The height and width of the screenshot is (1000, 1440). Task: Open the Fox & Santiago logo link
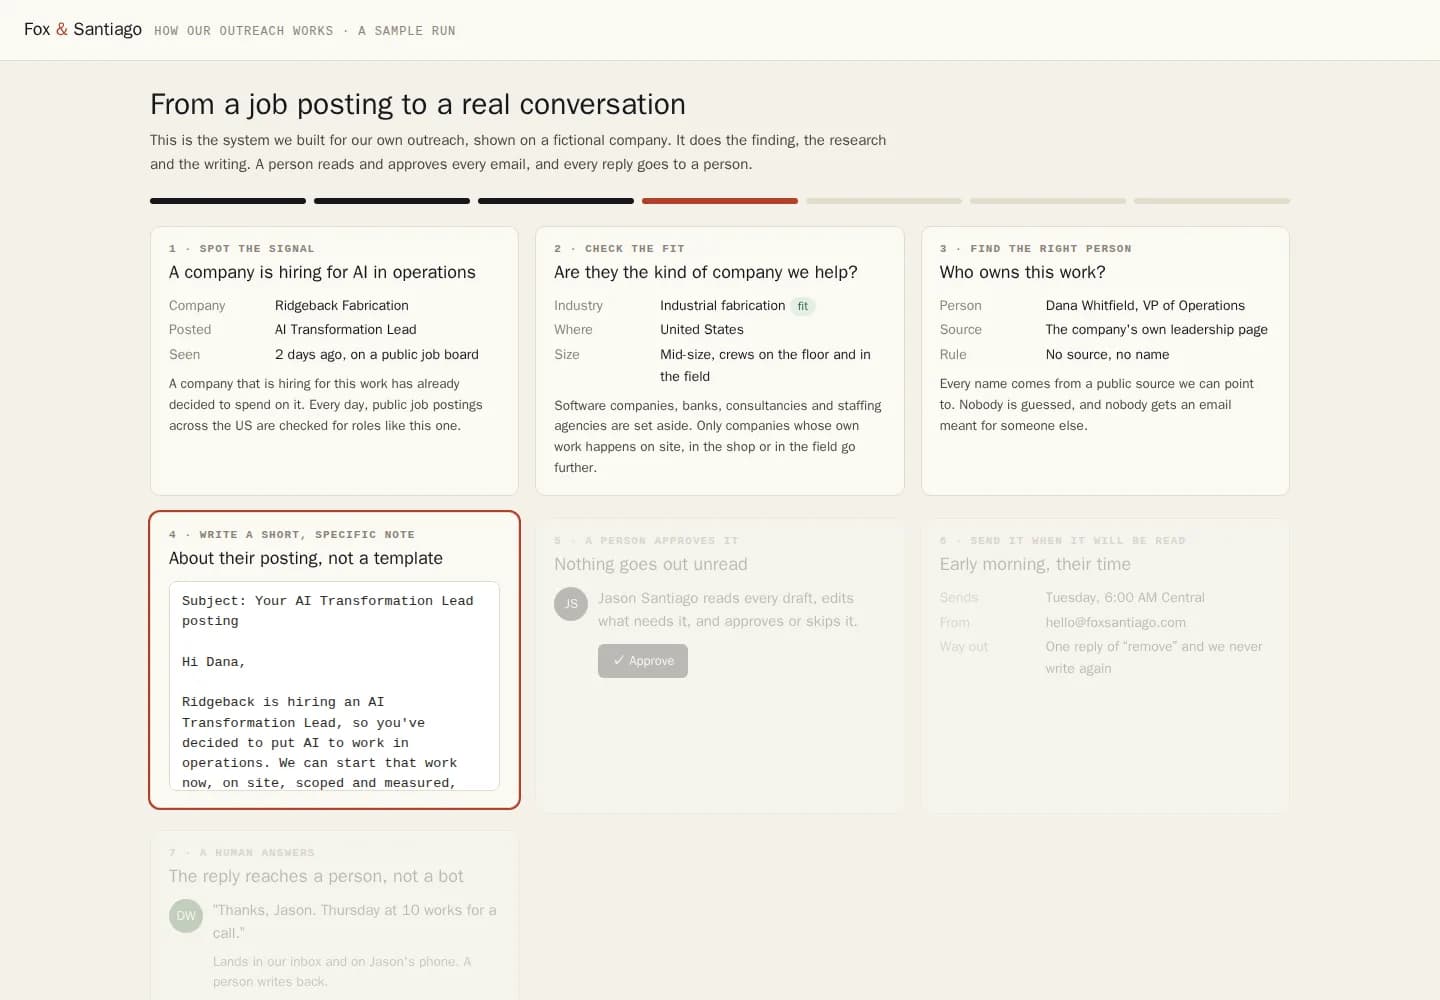pos(83,29)
